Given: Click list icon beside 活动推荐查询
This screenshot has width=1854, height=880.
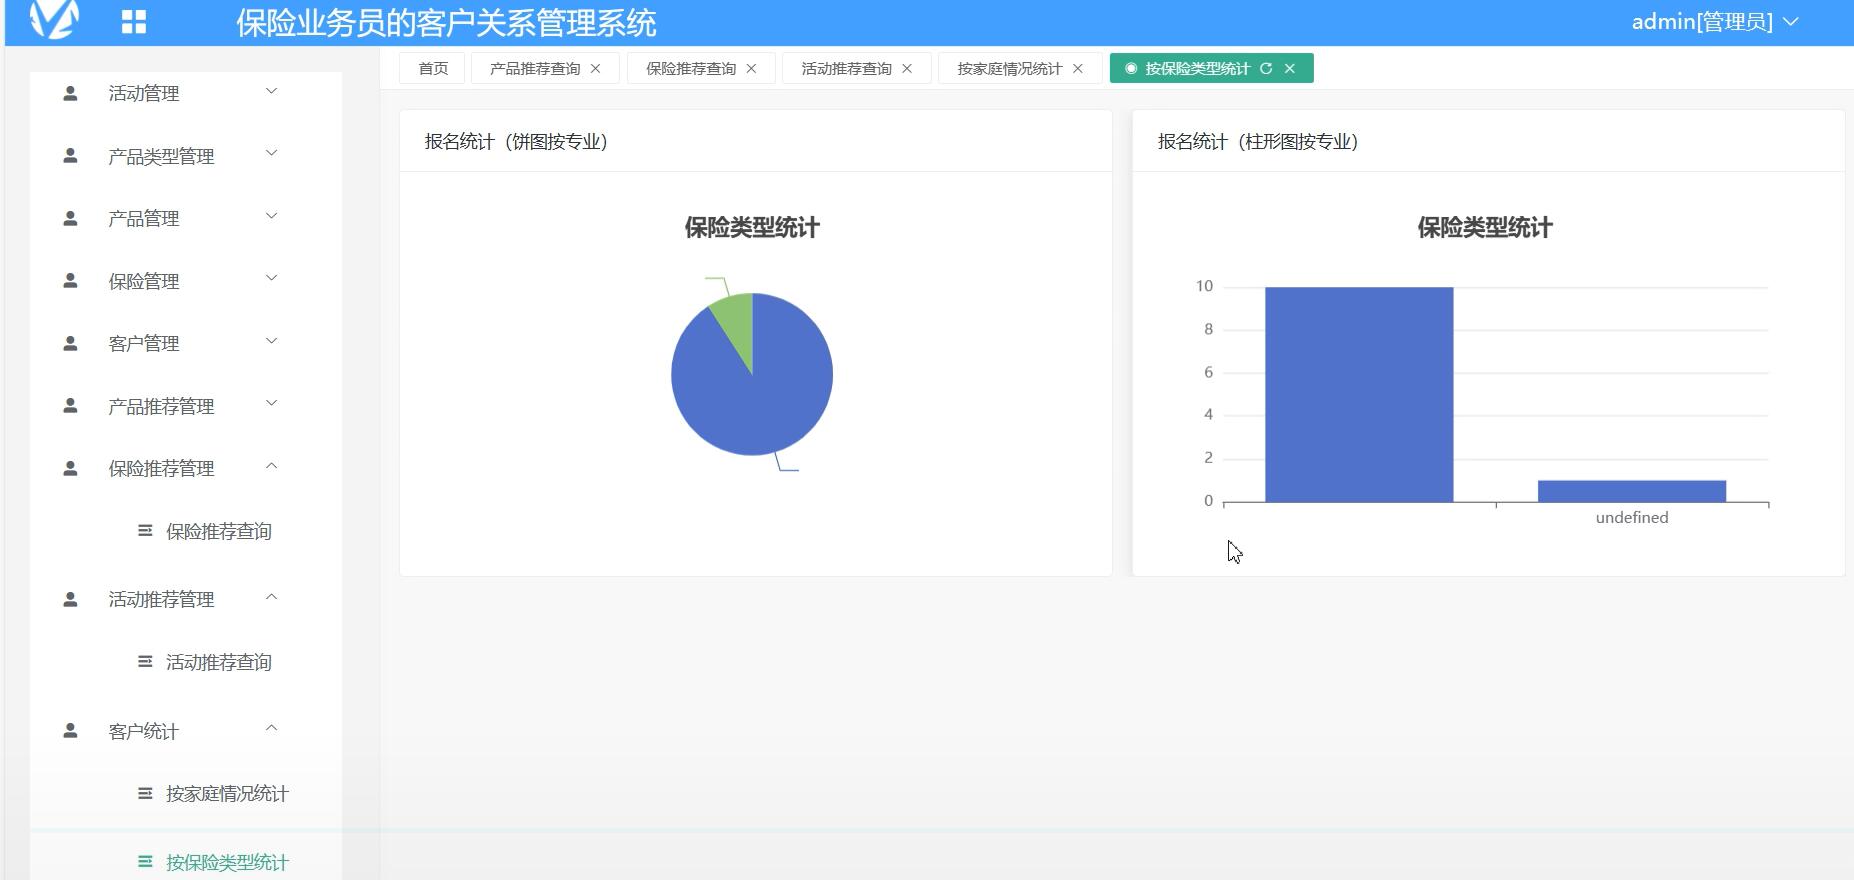Looking at the screenshot, I should [145, 662].
